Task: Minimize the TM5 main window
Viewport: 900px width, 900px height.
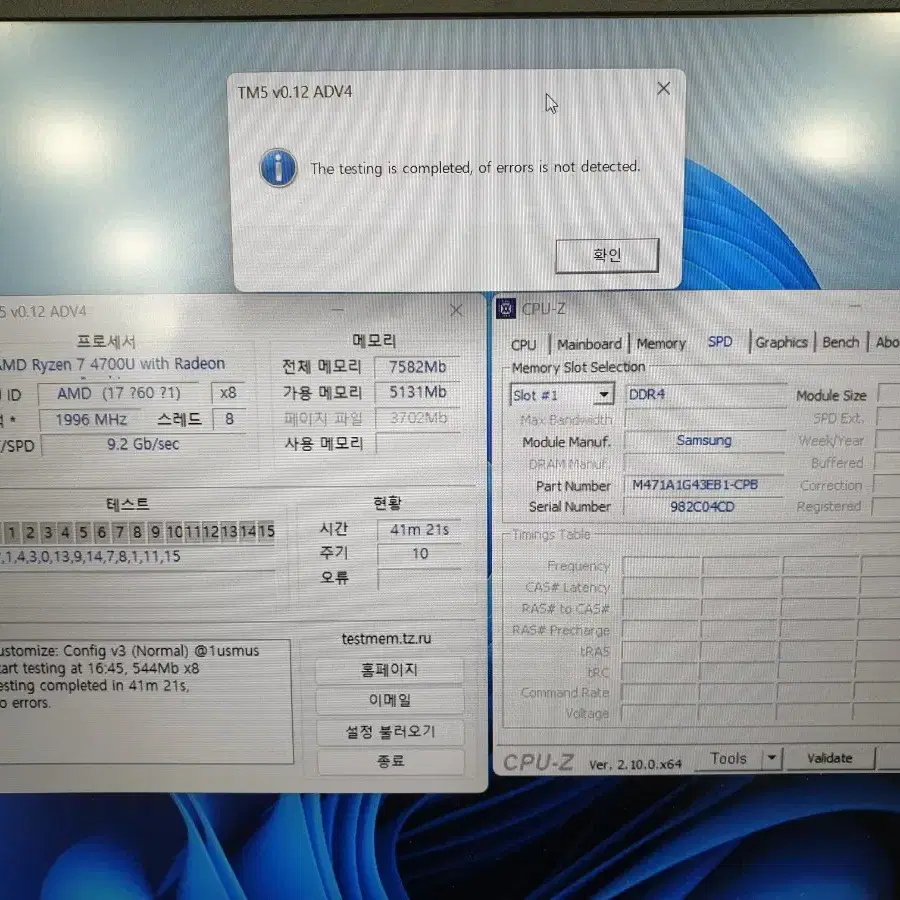Action: [x=338, y=311]
